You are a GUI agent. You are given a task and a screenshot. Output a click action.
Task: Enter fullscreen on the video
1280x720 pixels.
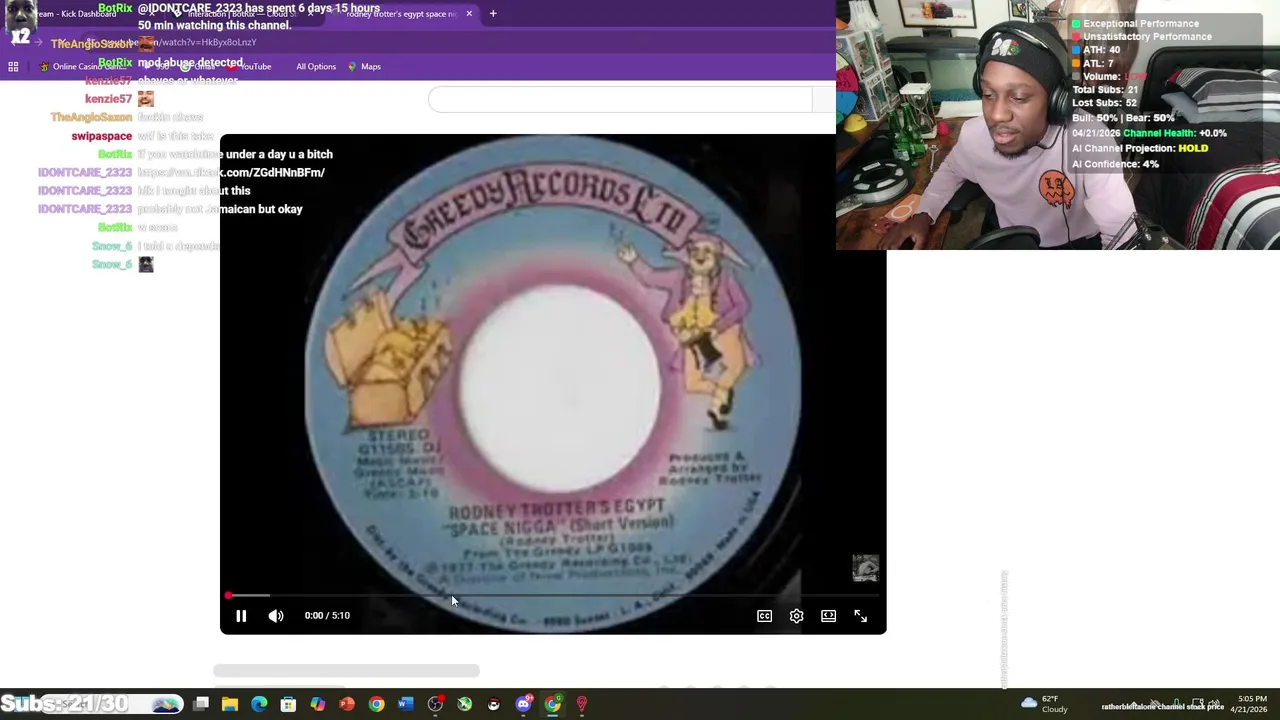tap(860, 616)
